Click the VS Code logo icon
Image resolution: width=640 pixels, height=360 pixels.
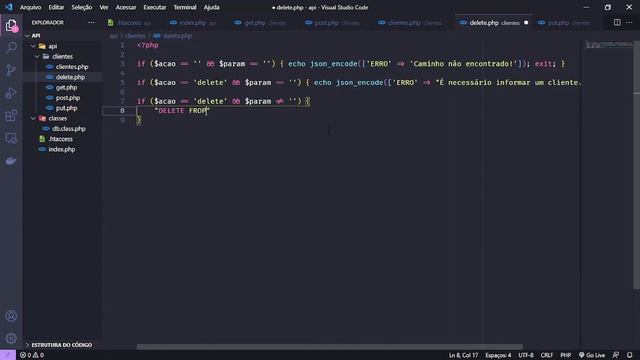tap(8, 7)
